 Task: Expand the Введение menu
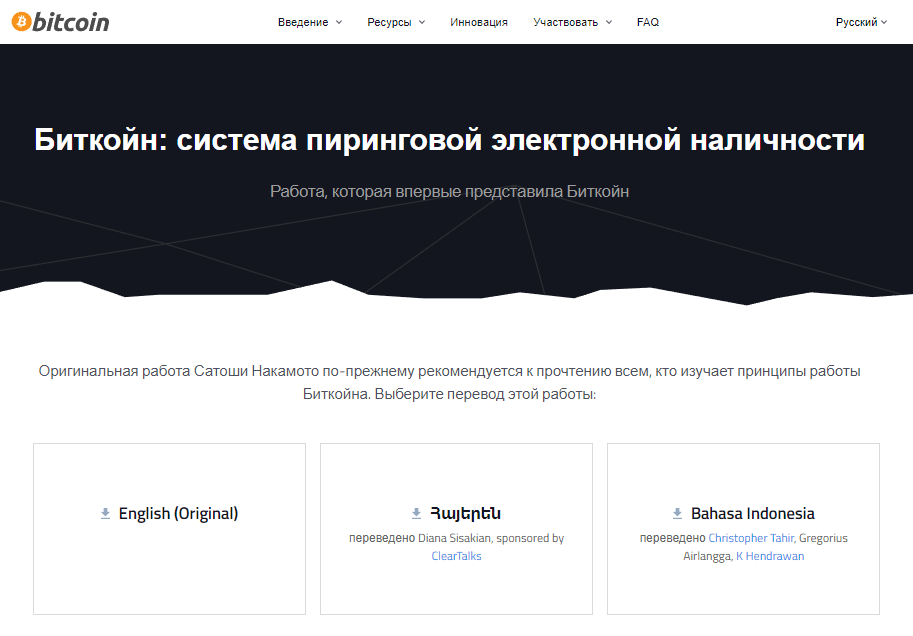click(x=310, y=22)
